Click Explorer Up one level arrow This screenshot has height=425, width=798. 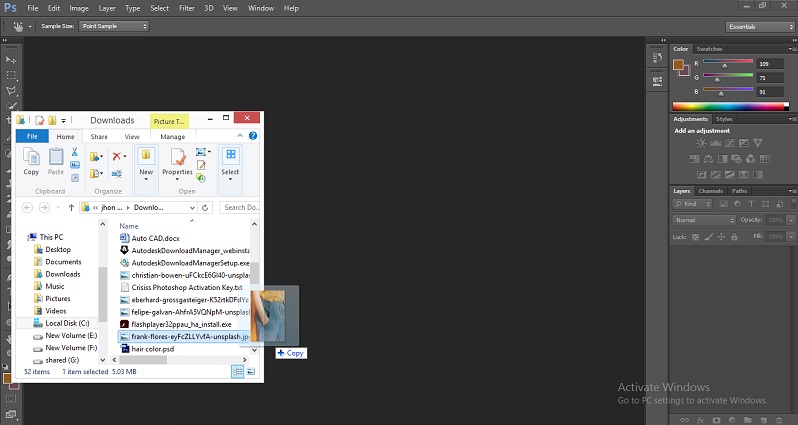tap(71, 208)
